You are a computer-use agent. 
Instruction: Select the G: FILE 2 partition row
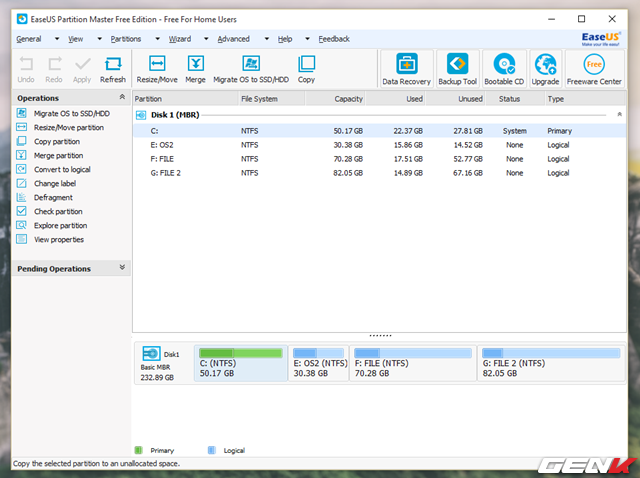(379, 173)
